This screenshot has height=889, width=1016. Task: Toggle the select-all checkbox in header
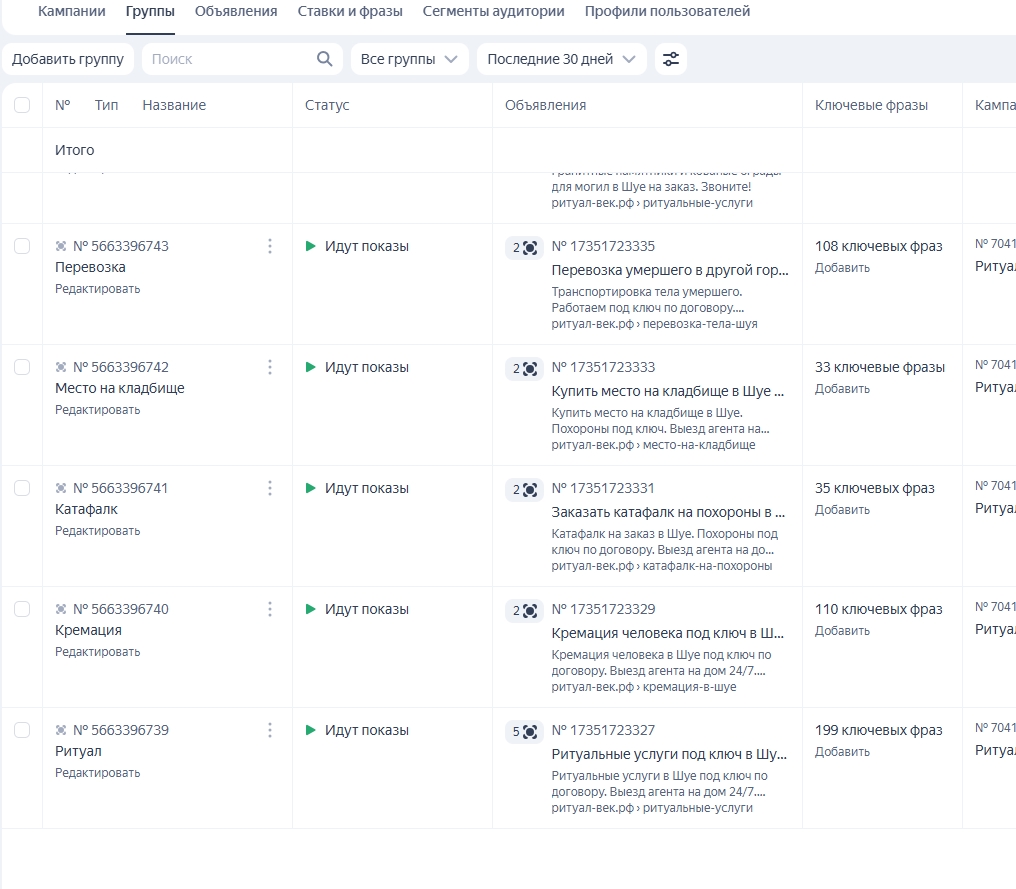point(22,105)
